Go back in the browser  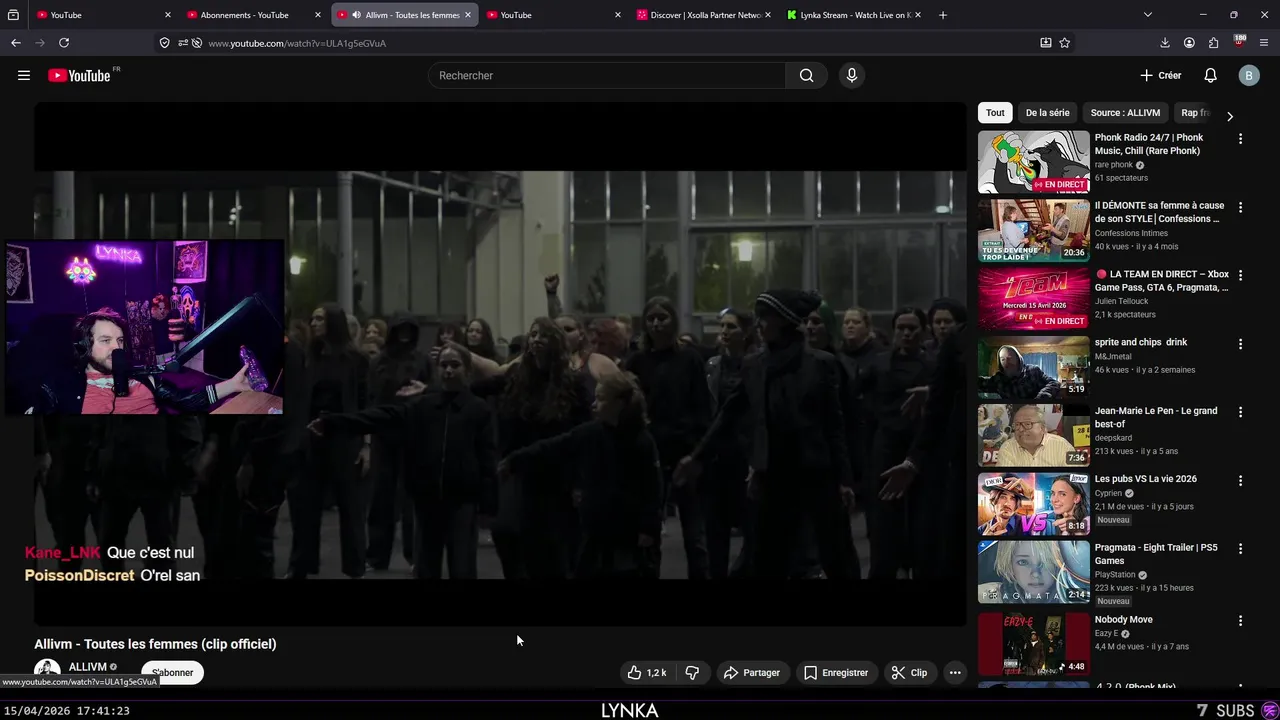coord(16,43)
